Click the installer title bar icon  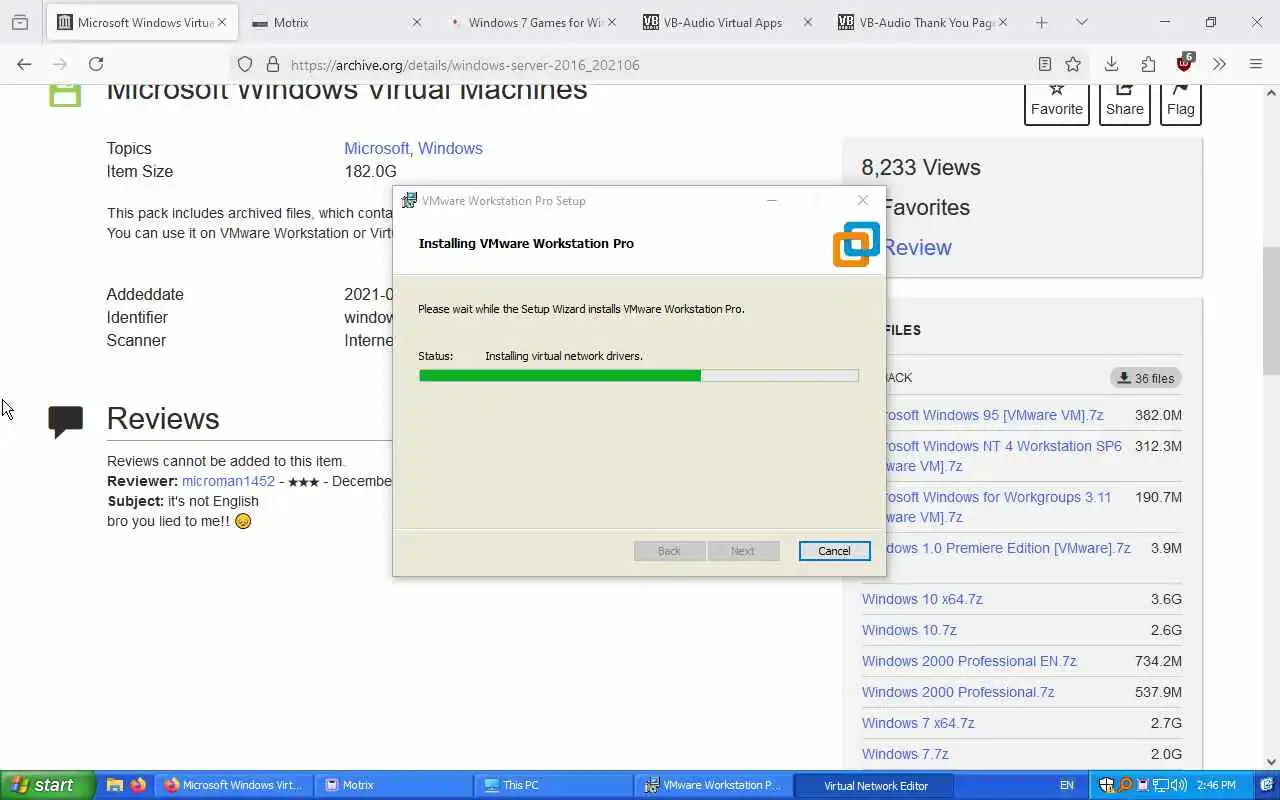[409, 200]
